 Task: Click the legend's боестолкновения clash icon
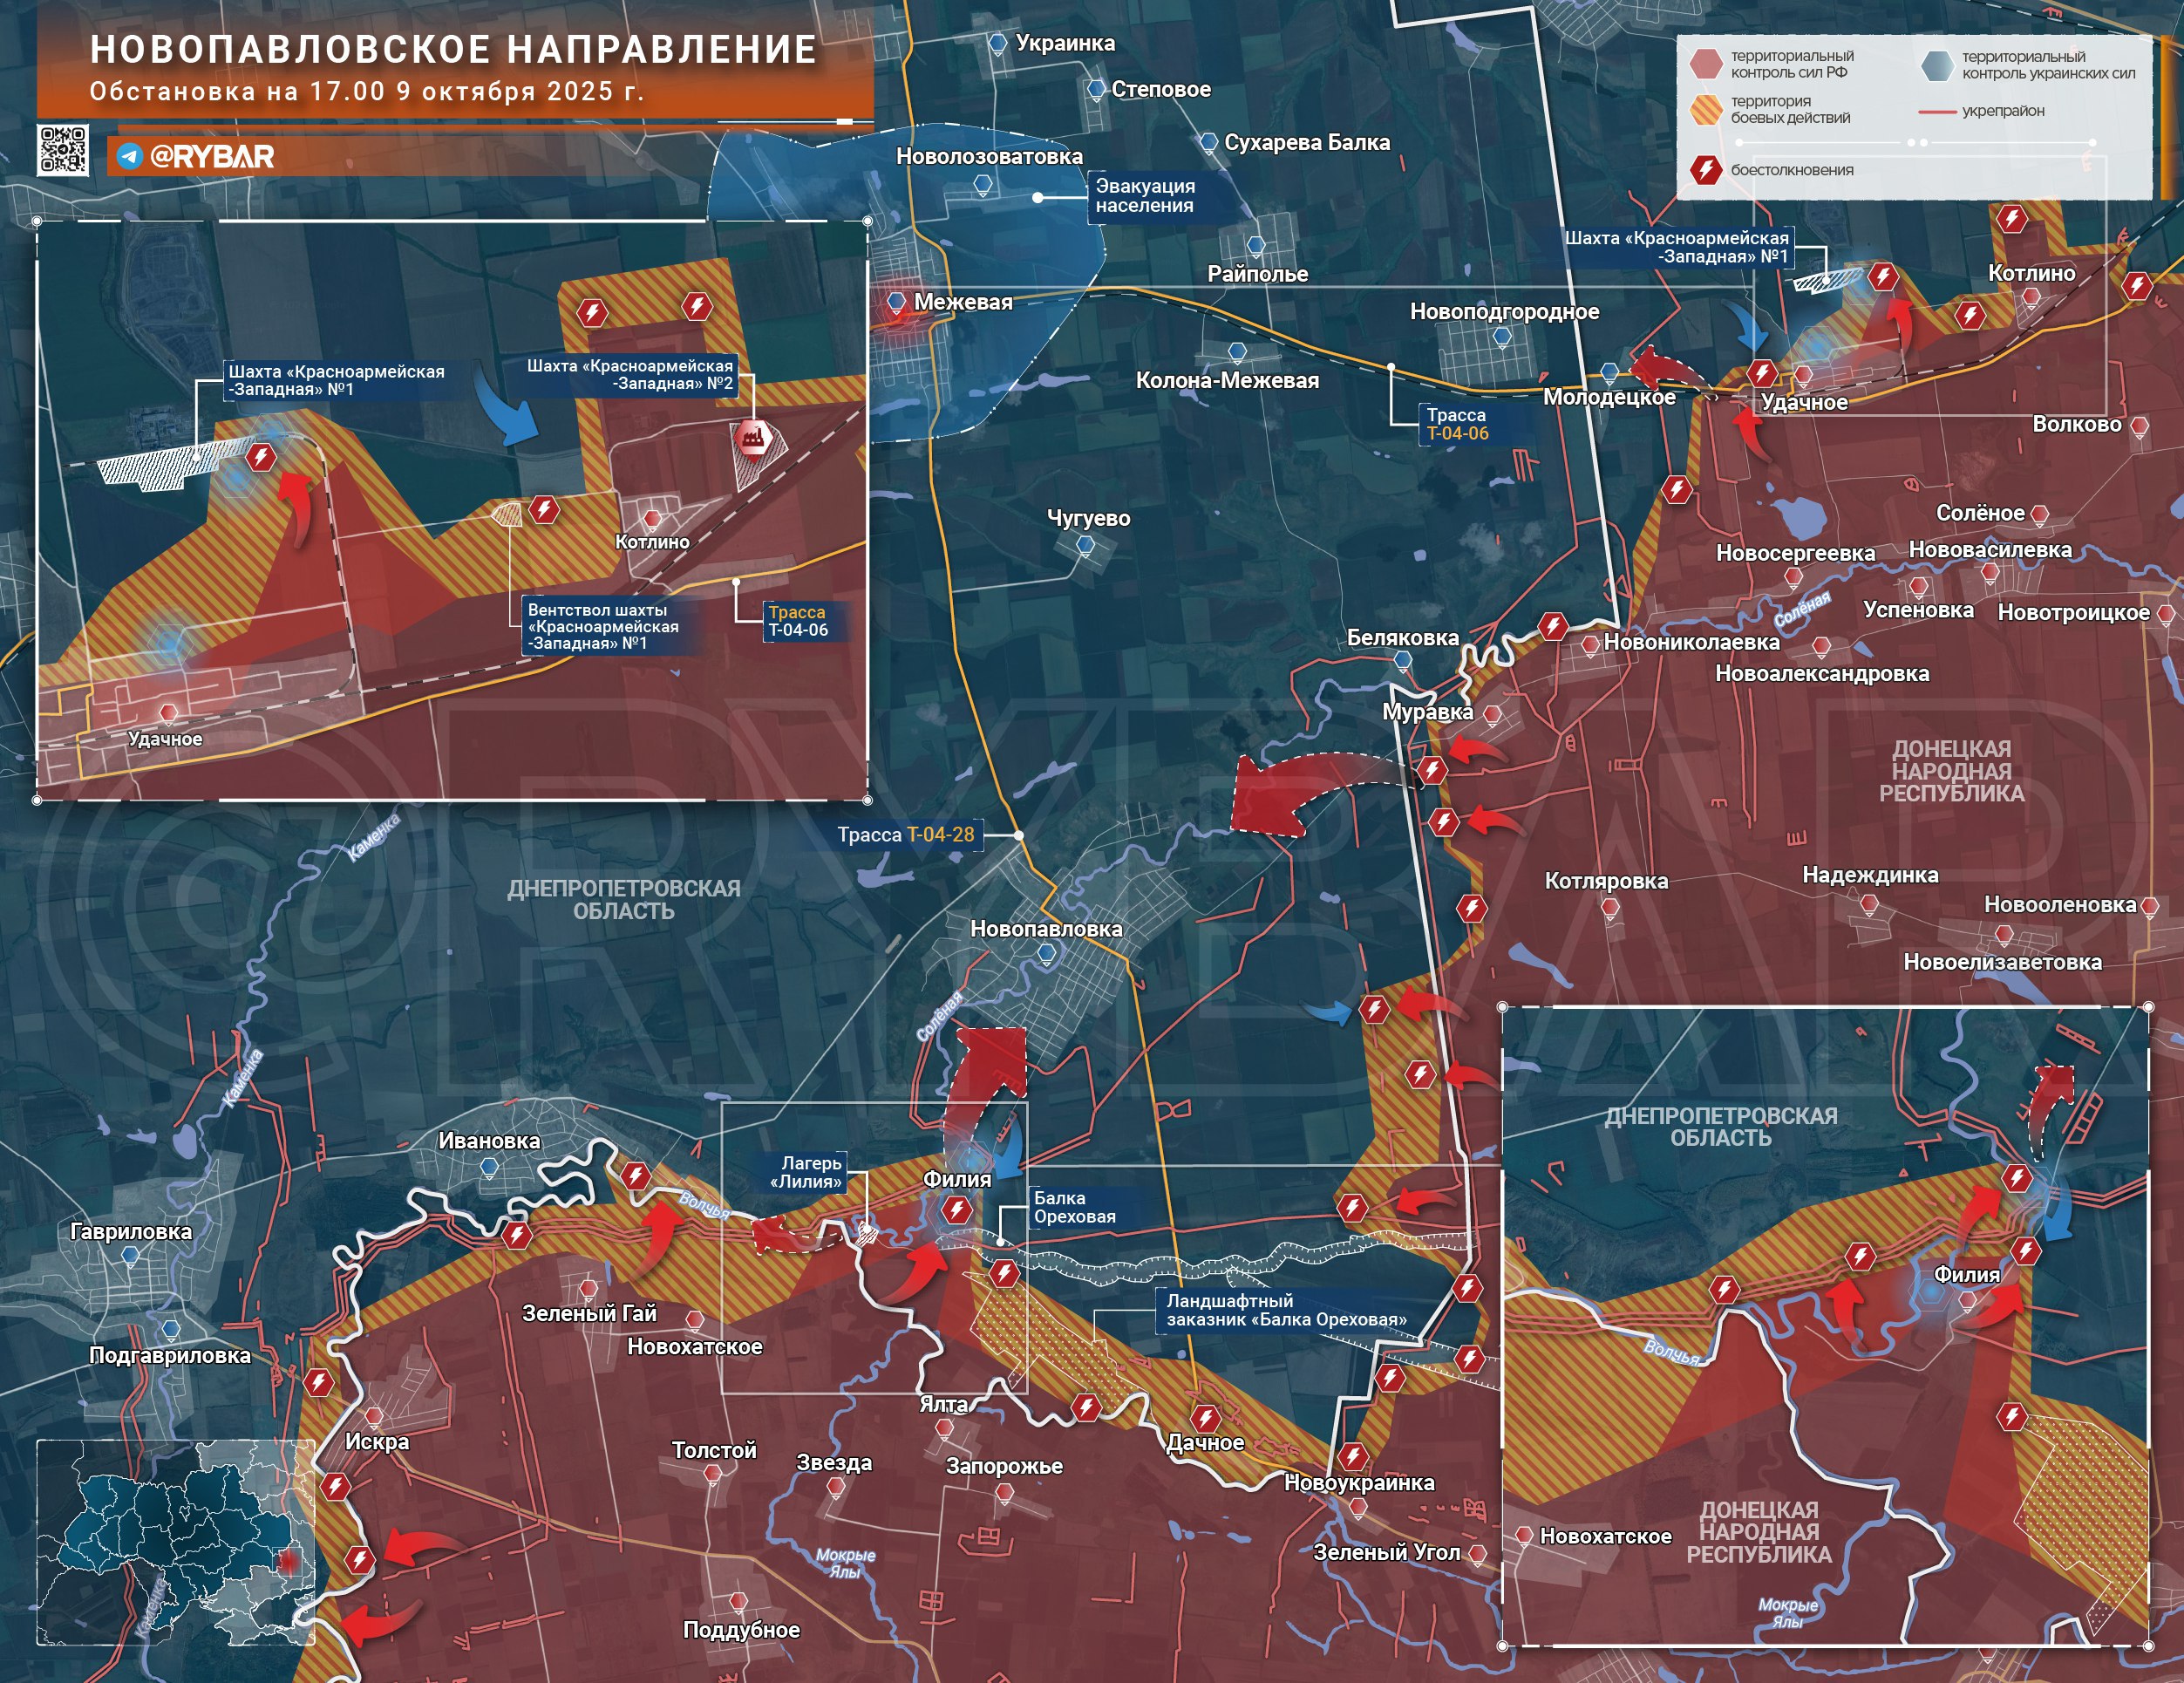1705,170
